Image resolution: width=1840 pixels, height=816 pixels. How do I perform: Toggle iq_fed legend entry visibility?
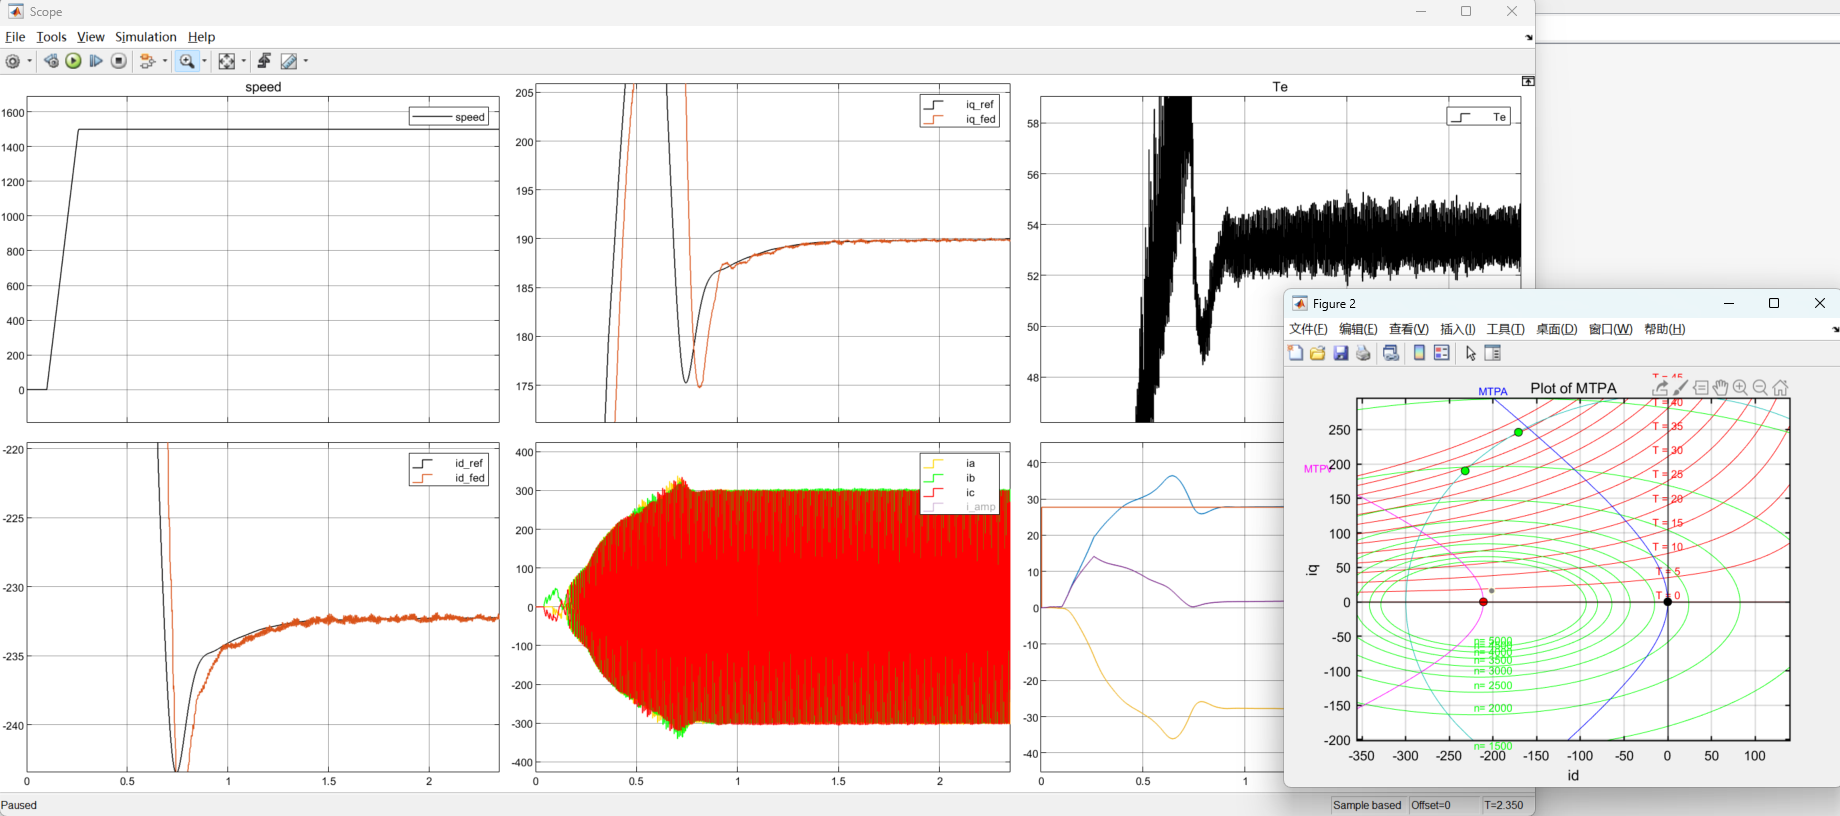pos(959,119)
